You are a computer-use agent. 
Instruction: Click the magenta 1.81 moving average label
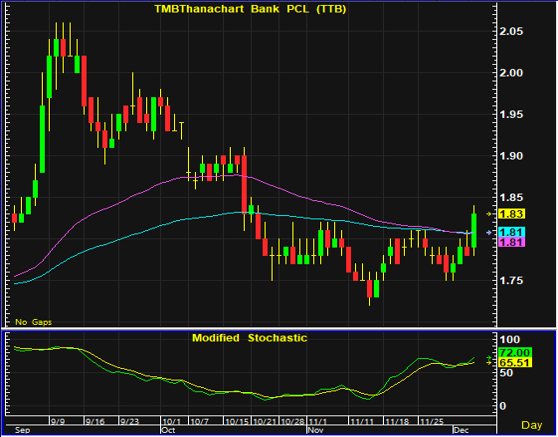tap(512, 242)
